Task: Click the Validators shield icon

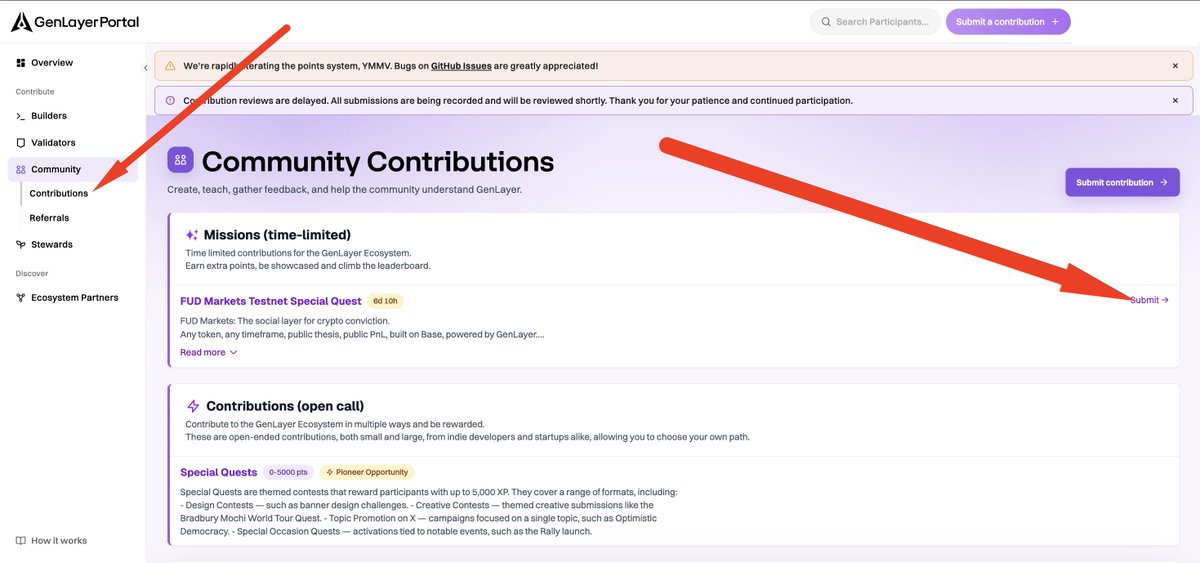Action: click(20, 143)
